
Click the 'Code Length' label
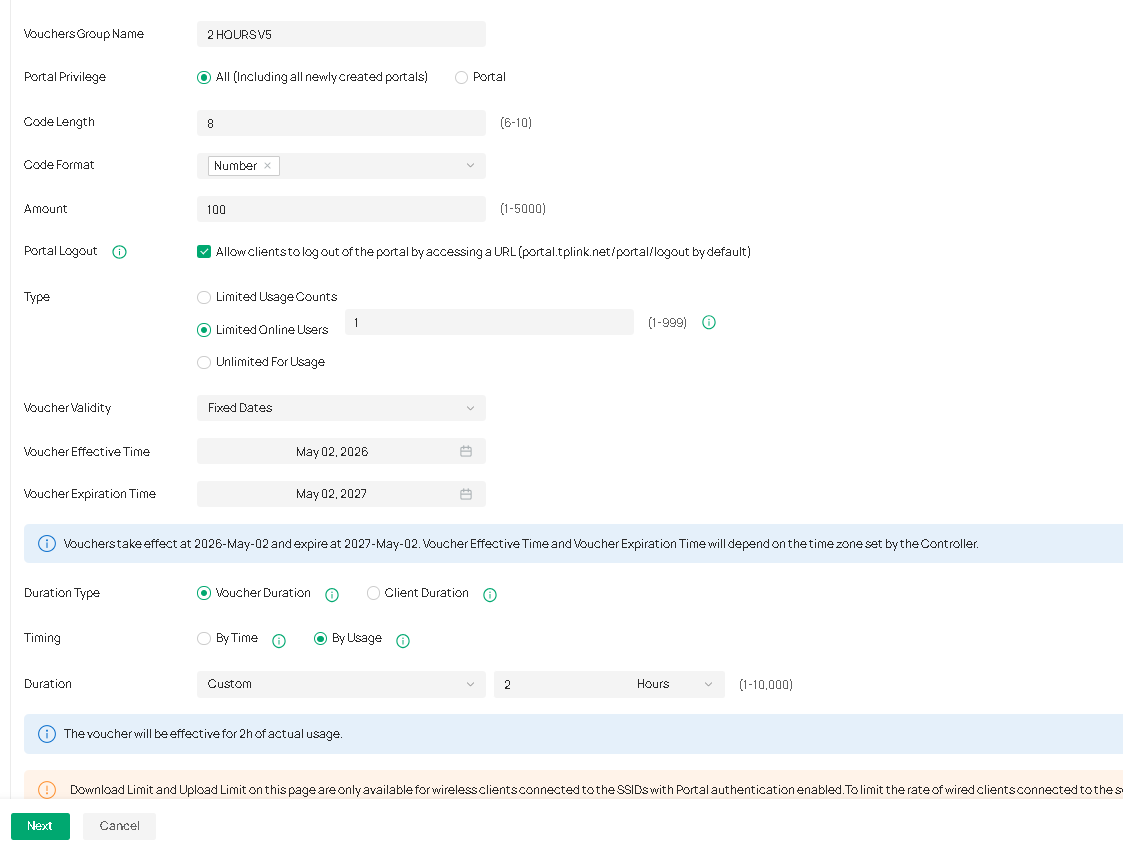[59, 122]
